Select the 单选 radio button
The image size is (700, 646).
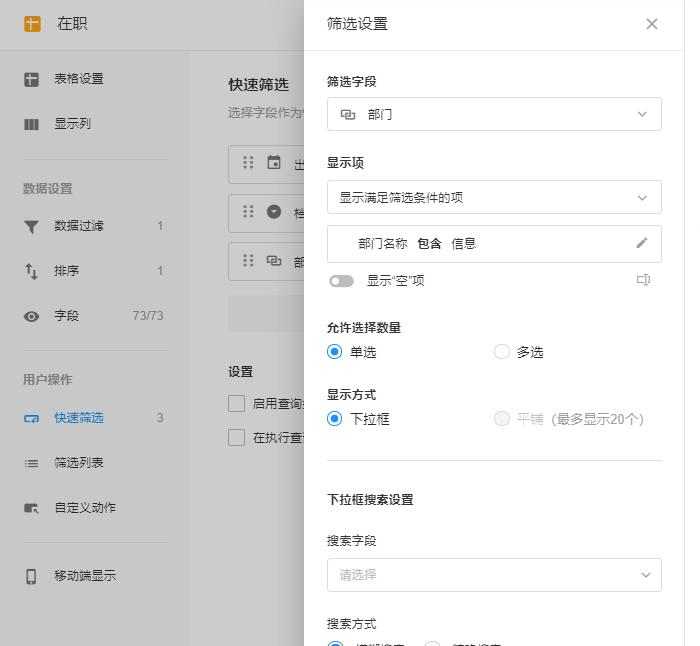335,352
